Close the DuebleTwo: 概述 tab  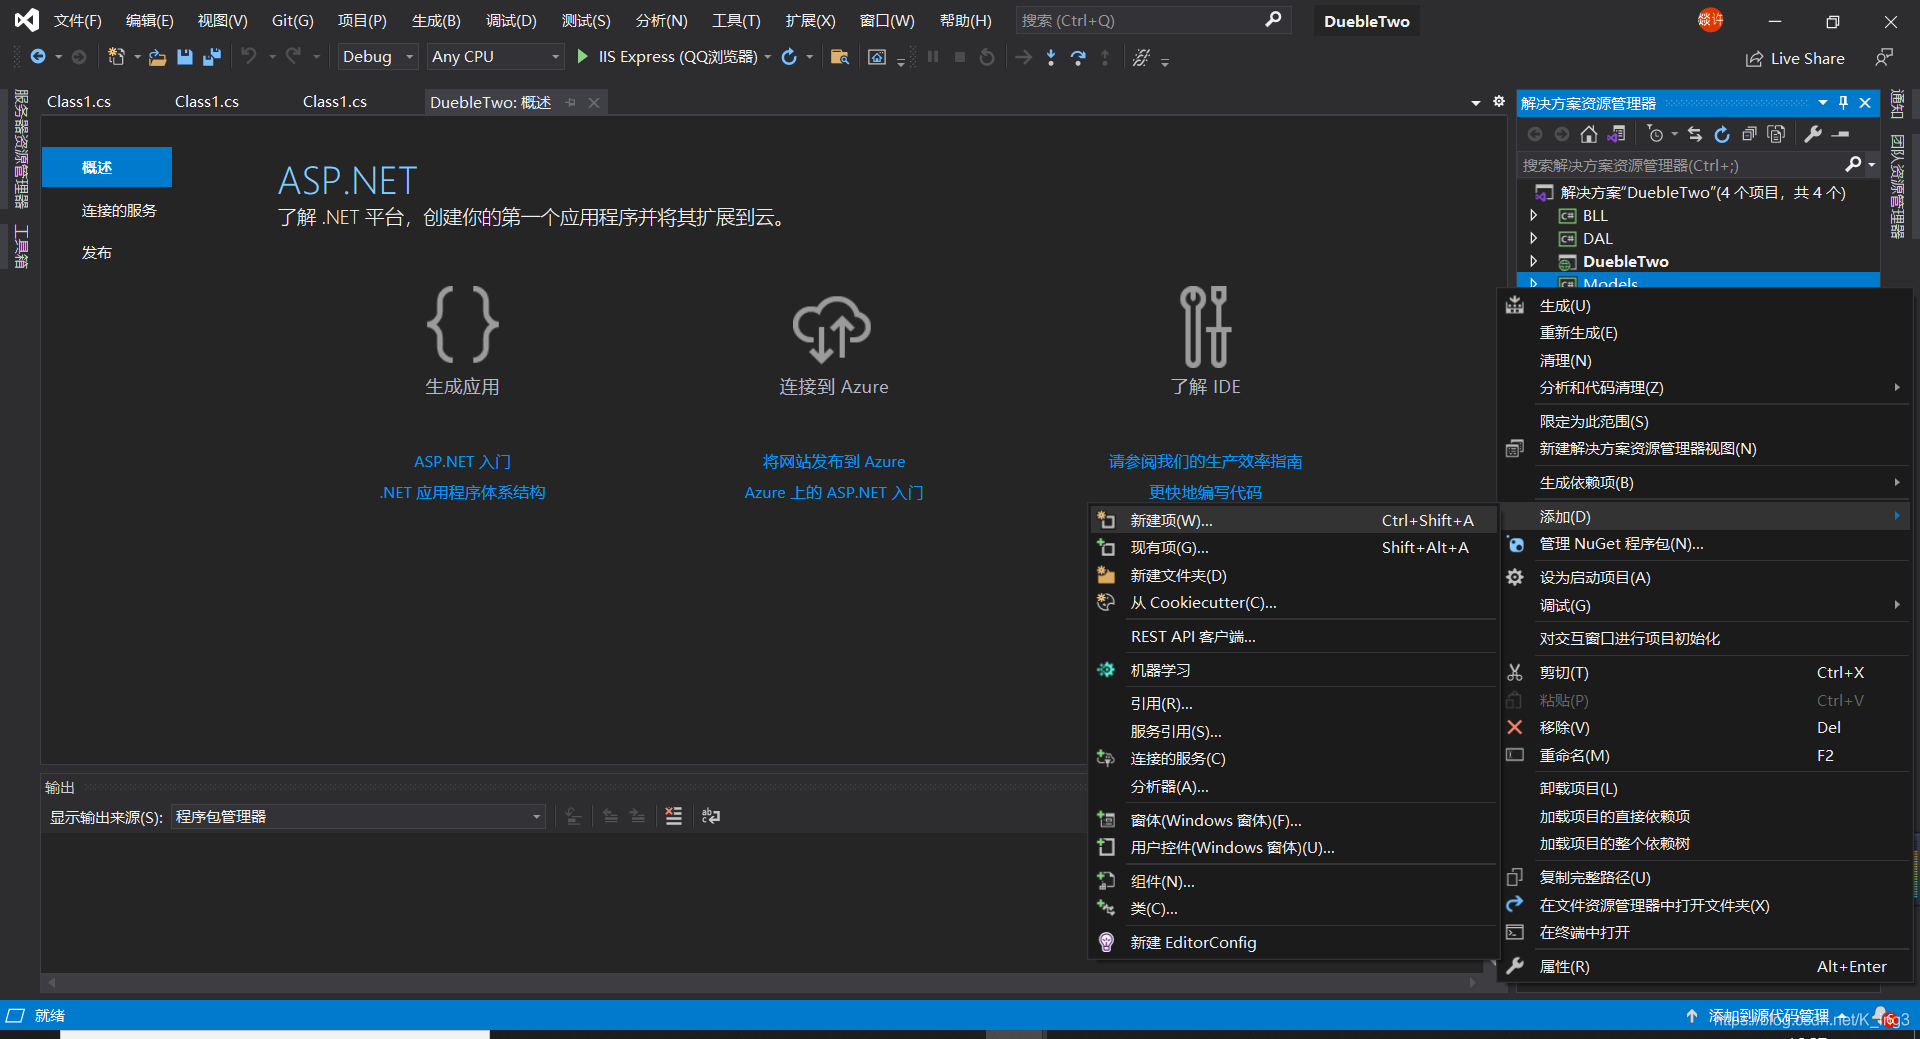coord(594,102)
